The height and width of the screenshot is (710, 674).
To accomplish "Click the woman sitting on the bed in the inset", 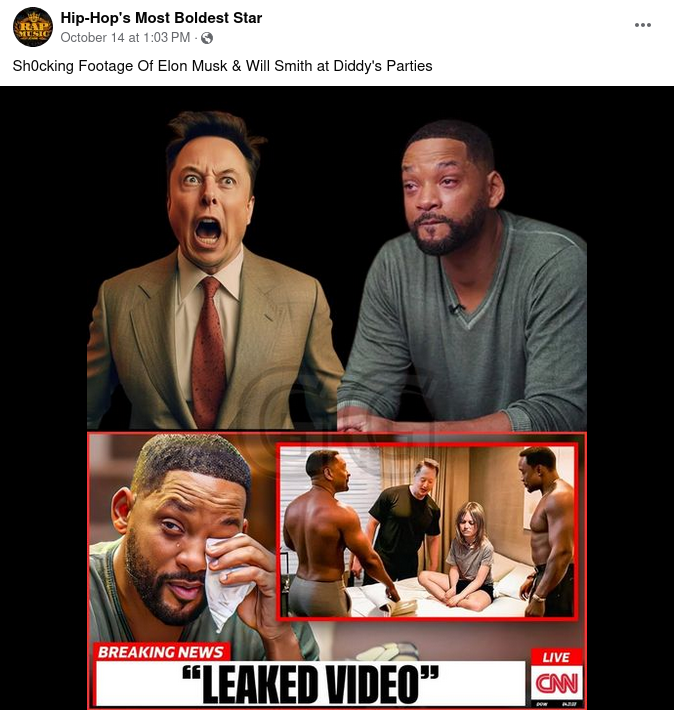I will pos(460,557).
